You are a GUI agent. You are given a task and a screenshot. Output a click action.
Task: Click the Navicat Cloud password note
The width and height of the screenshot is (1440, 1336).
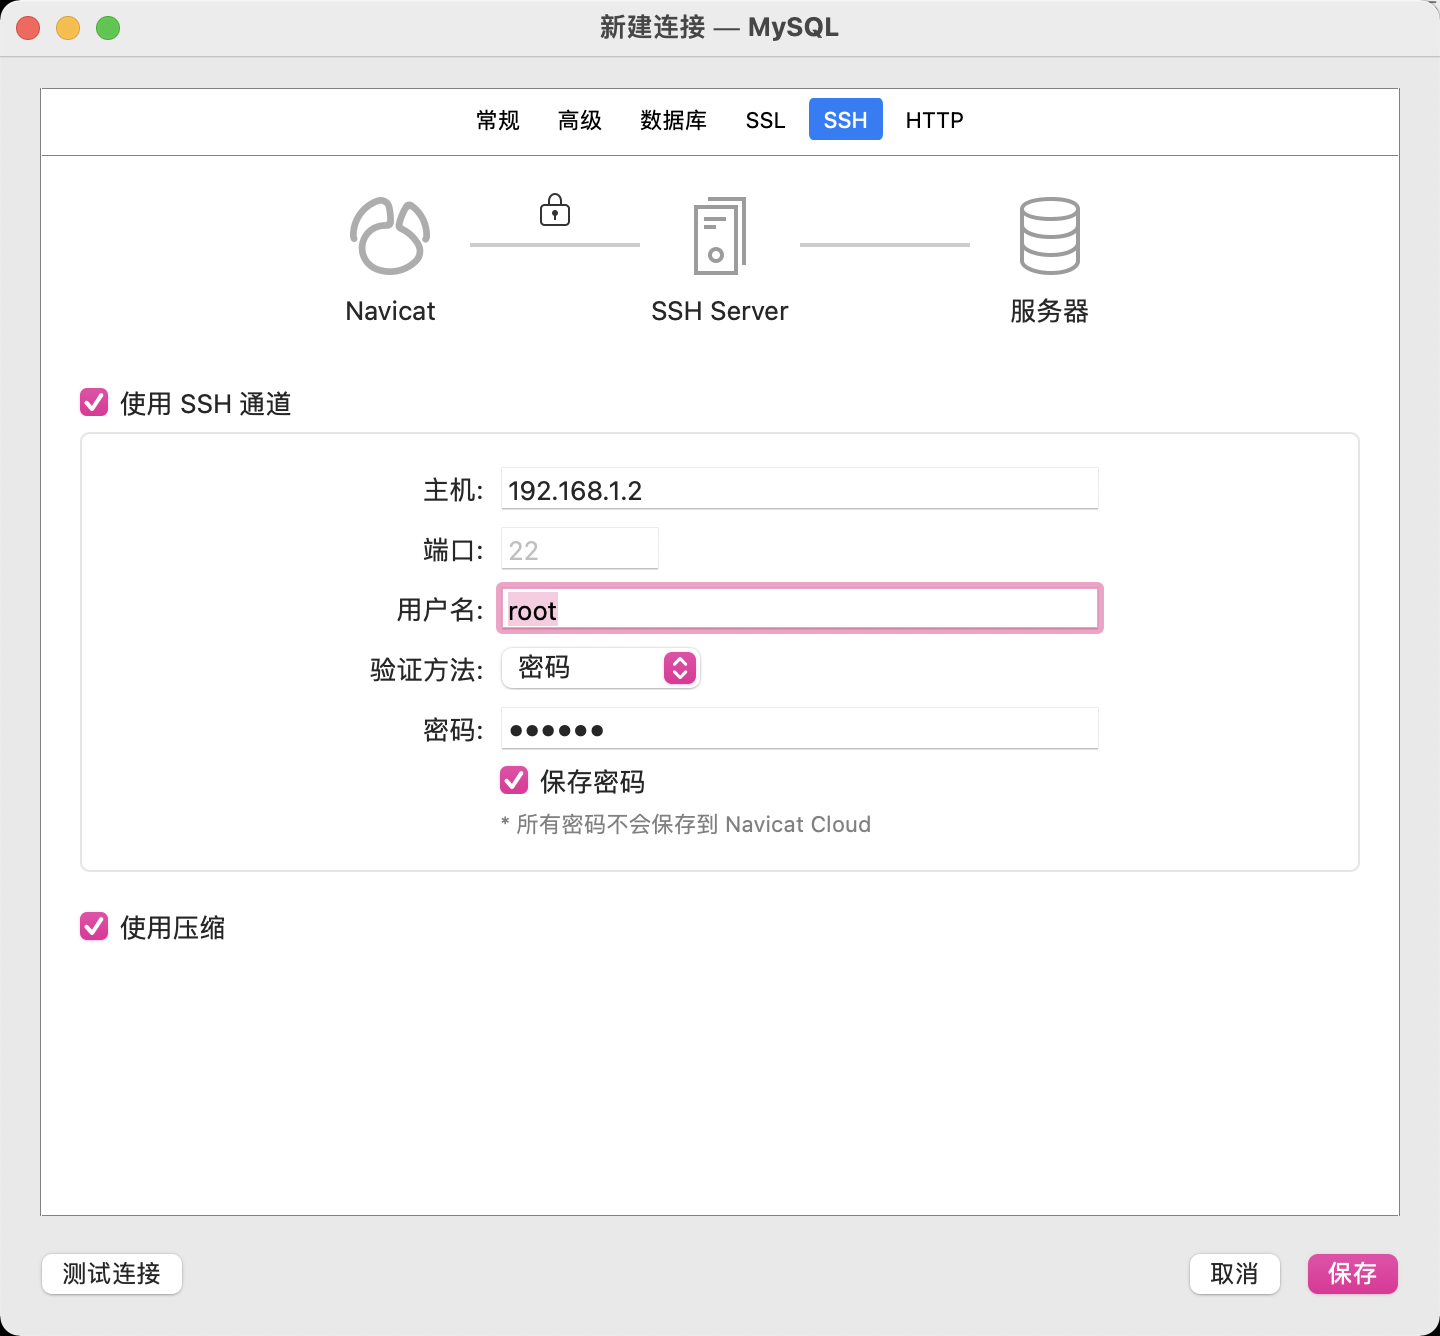coord(686,824)
